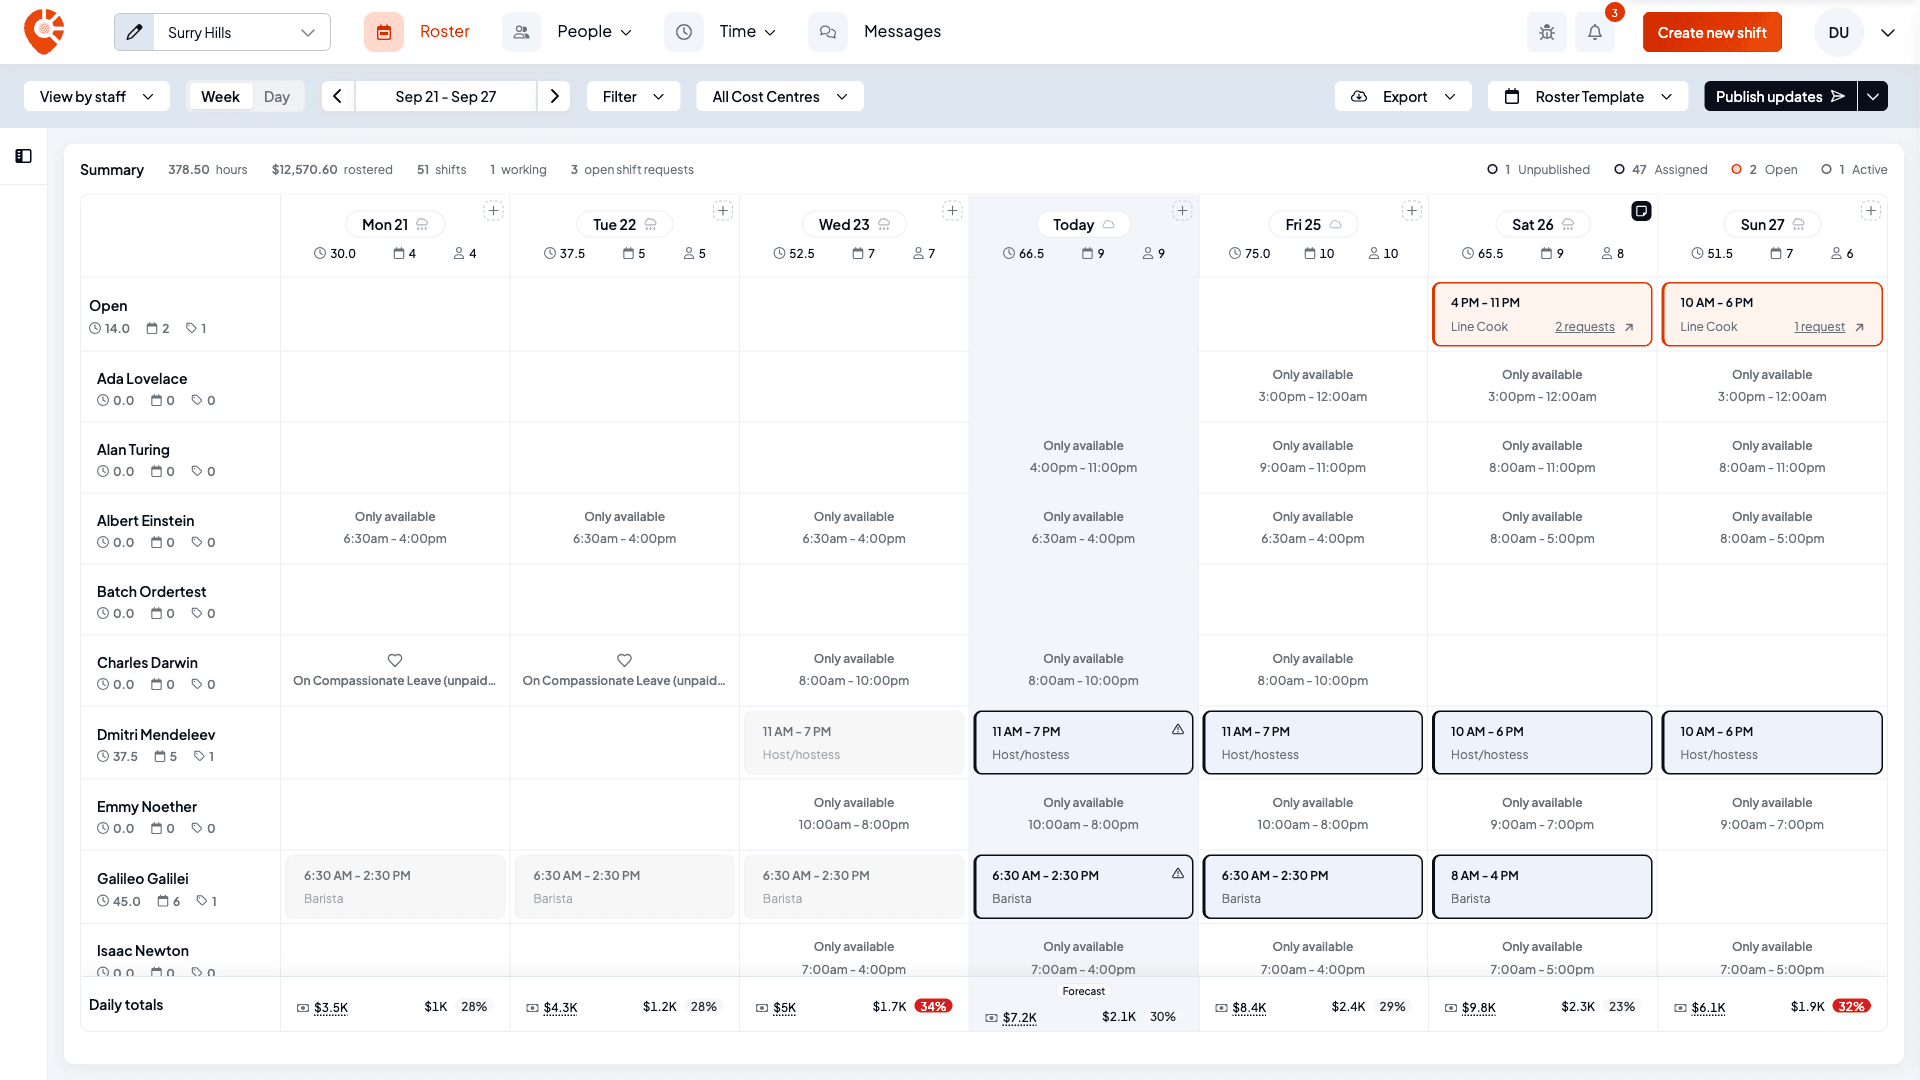This screenshot has height=1080, width=1920.
Task: Click Publish updates button
Action: pos(1780,96)
